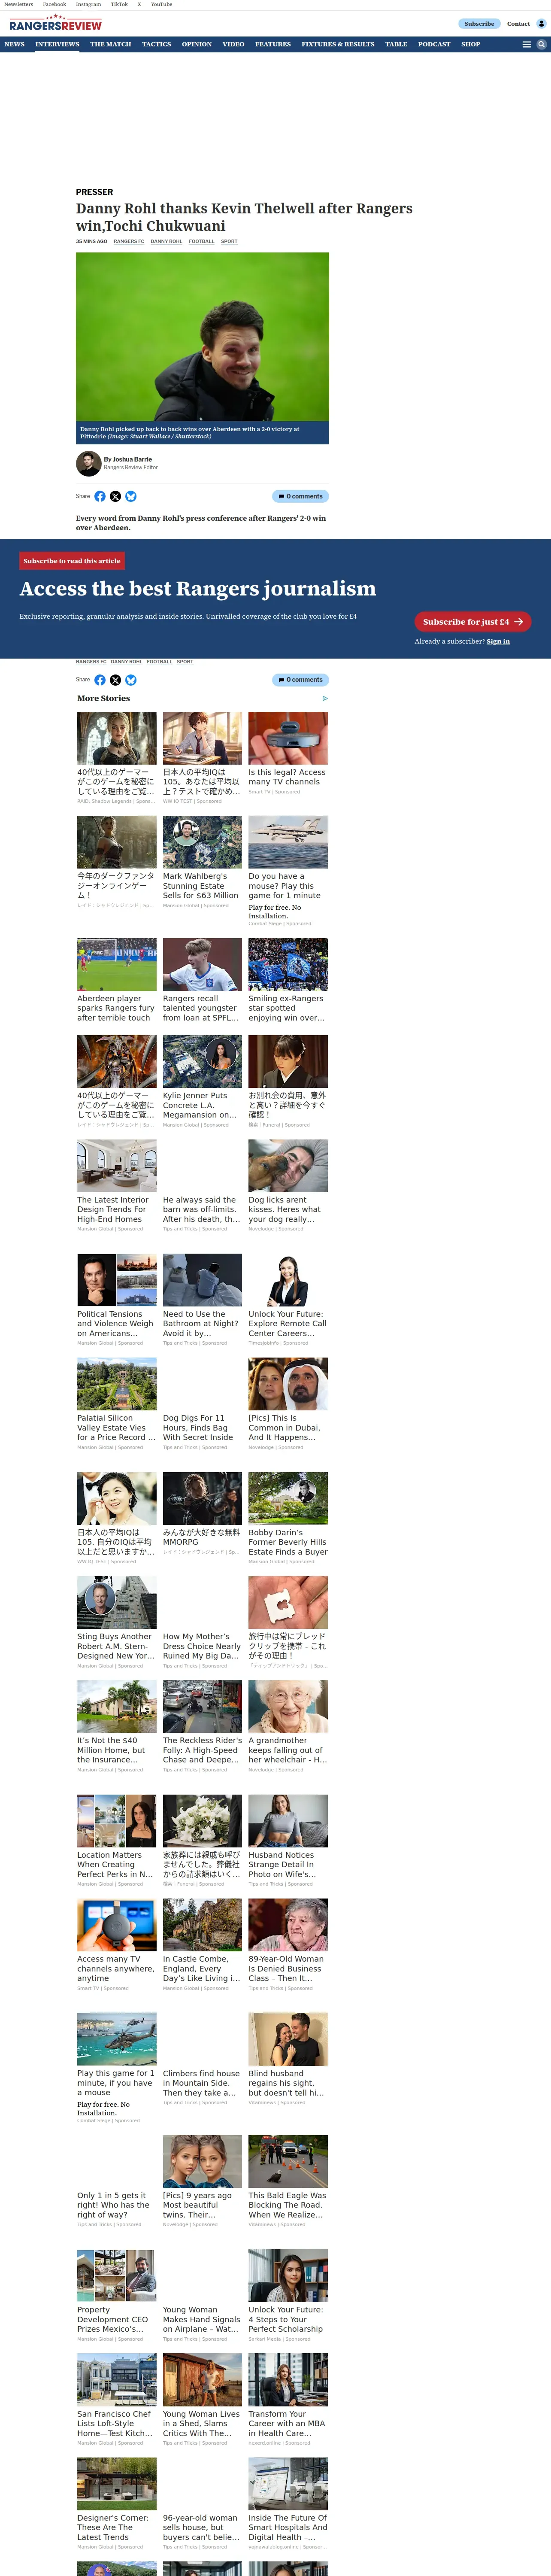Viewport: 551px width, 2576px height.
Task: Open the TACTICS section
Action: pyautogui.click(x=156, y=44)
